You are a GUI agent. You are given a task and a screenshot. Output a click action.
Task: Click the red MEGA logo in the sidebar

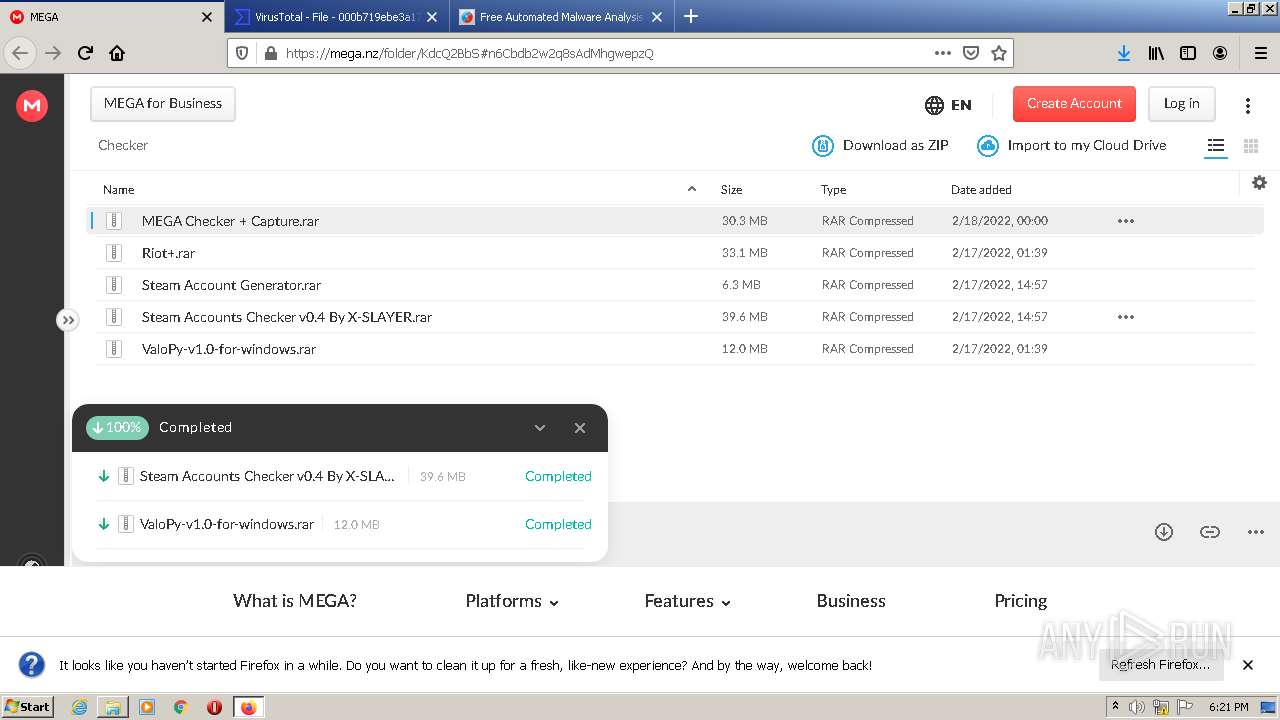click(x=32, y=105)
